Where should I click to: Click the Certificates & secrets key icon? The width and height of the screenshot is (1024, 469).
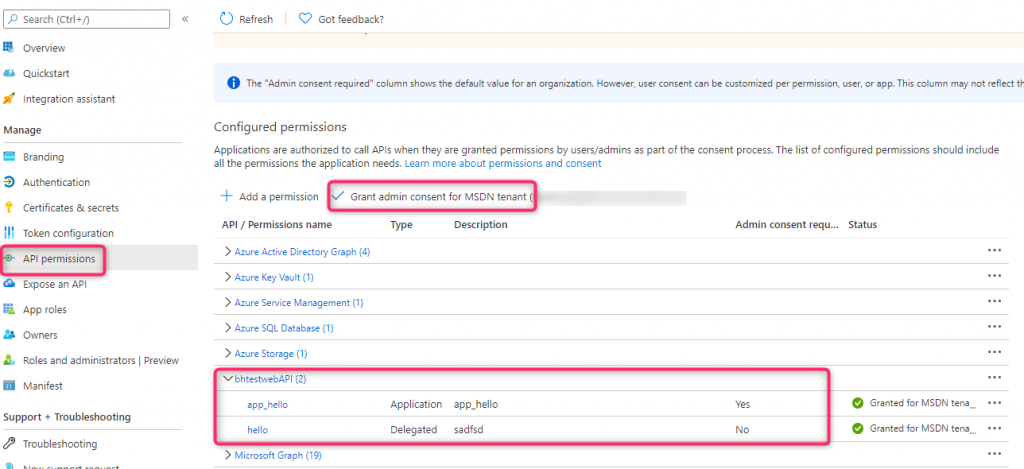pyautogui.click(x=8, y=208)
